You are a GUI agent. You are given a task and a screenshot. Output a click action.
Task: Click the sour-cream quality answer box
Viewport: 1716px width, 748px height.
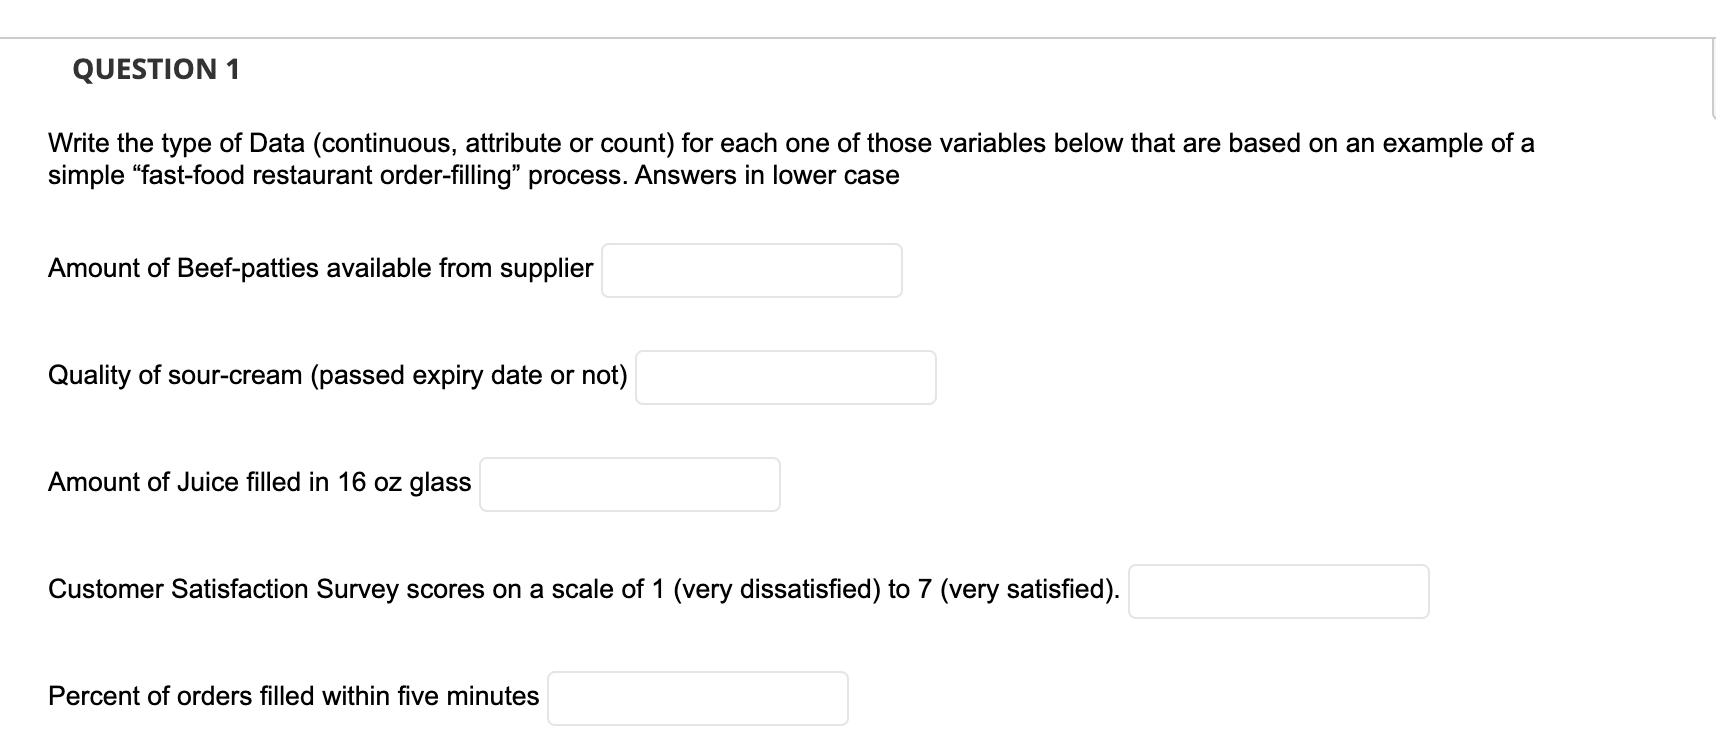(786, 377)
